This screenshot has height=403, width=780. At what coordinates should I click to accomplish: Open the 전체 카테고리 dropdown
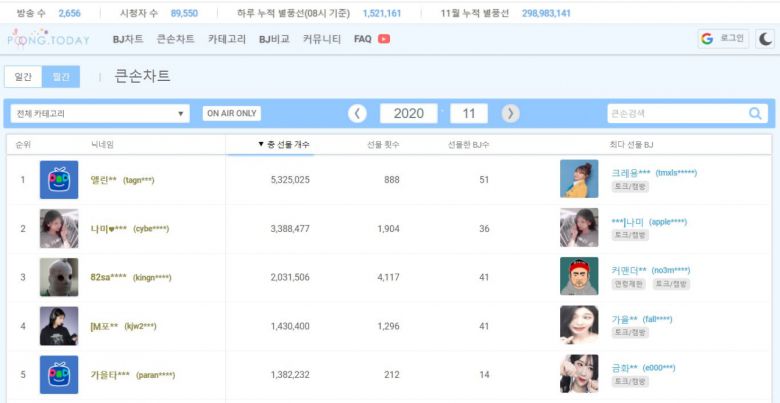100,114
